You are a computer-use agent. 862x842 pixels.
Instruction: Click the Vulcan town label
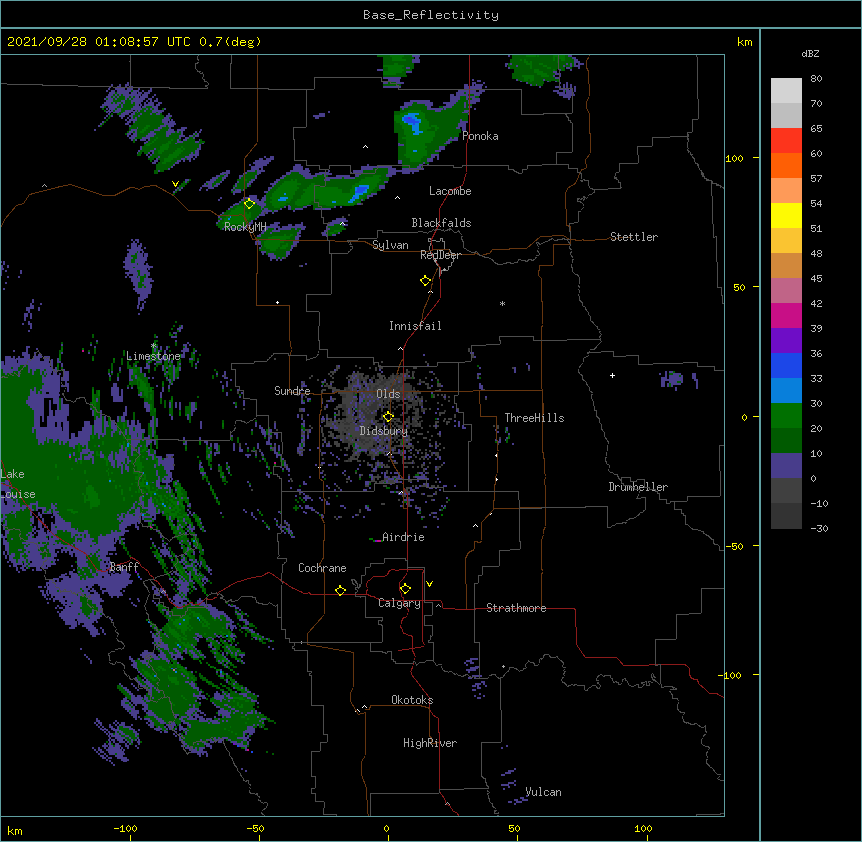point(543,792)
